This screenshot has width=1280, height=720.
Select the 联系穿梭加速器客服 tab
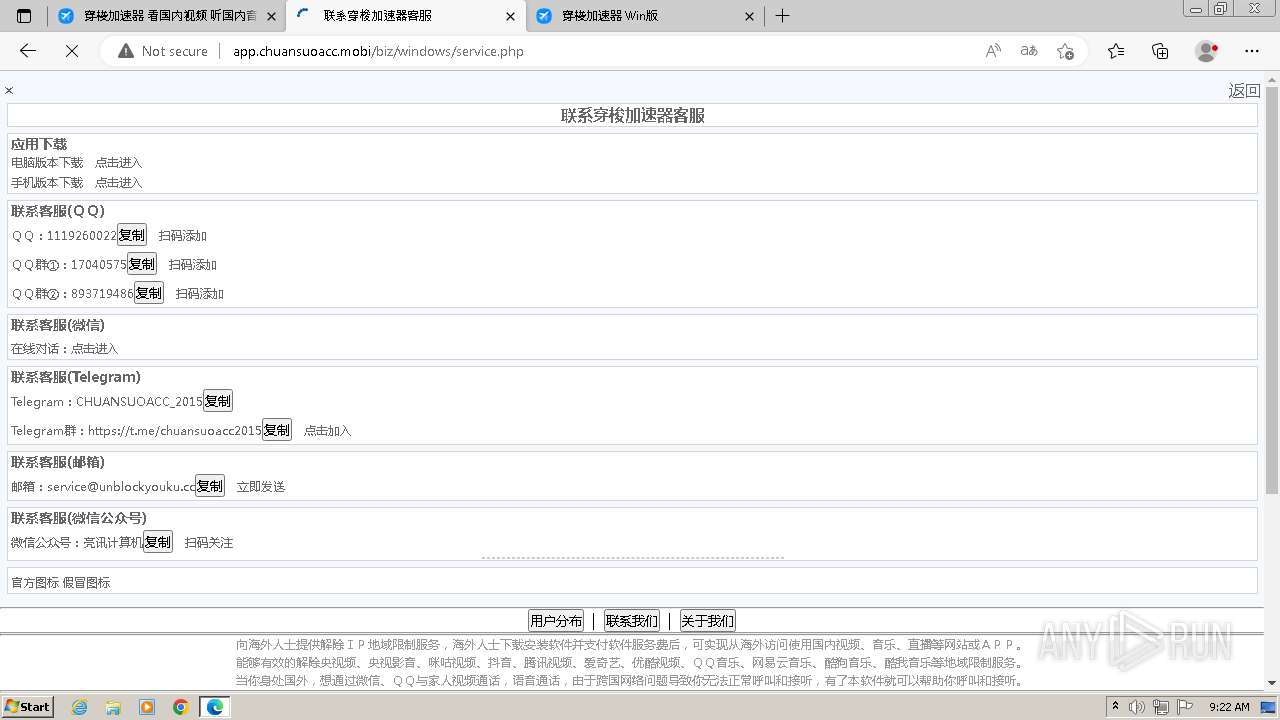[x=405, y=16]
